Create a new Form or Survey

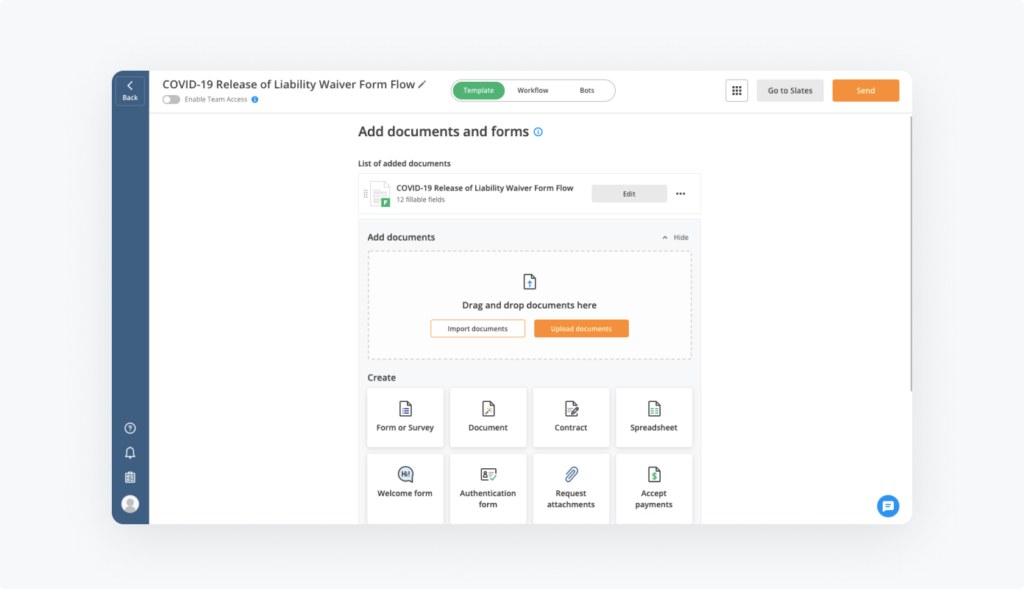tap(405, 417)
